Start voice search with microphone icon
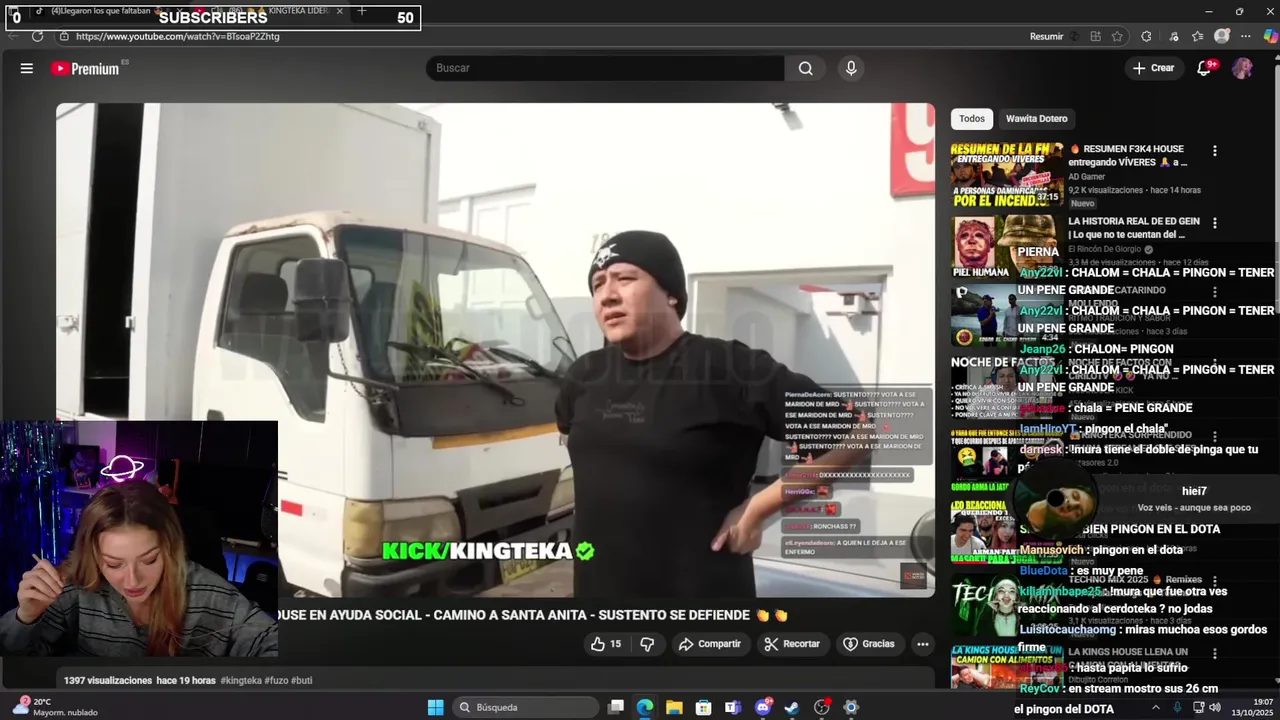Image resolution: width=1280 pixels, height=720 pixels. (851, 68)
